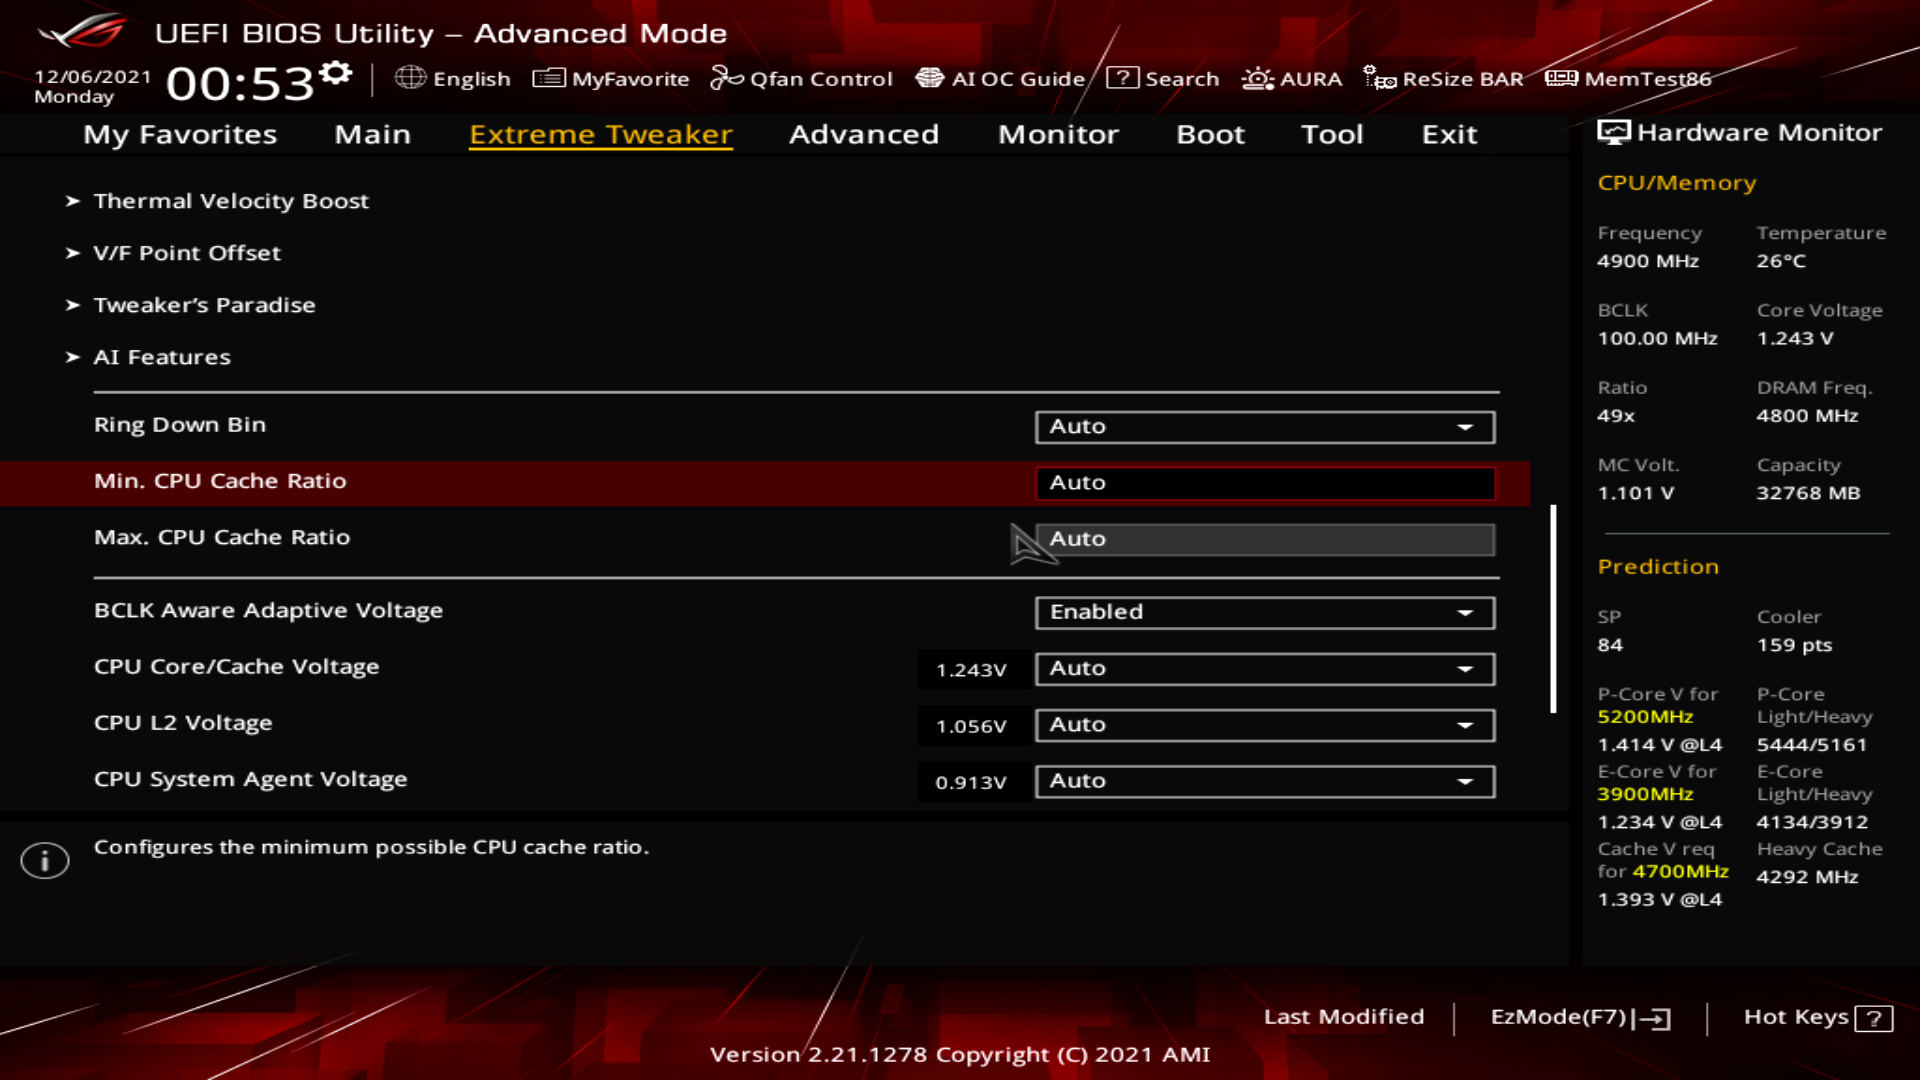Click the Last Modified button

point(1343,1017)
